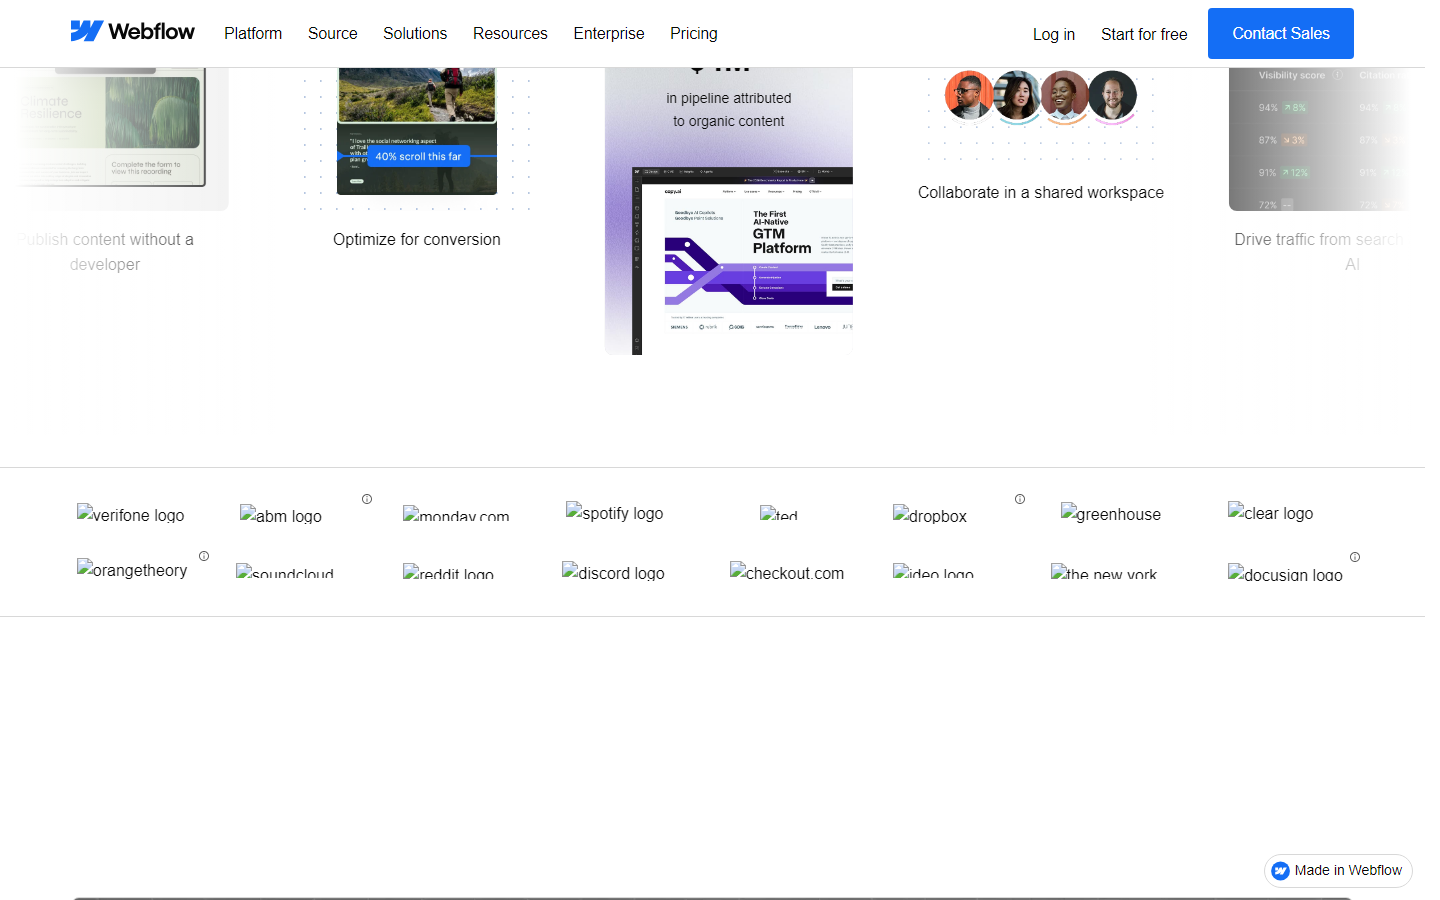Click the info icon next to dropbox logo

pos(1020,499)
